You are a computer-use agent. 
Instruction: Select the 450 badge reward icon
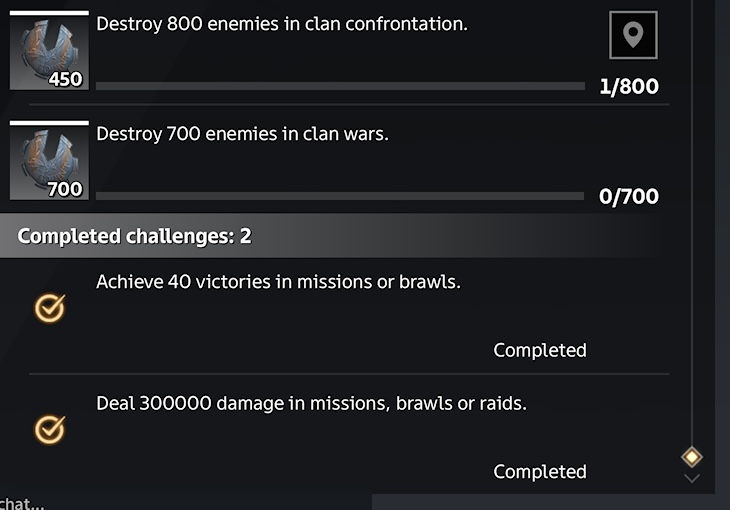coord(49,50)
